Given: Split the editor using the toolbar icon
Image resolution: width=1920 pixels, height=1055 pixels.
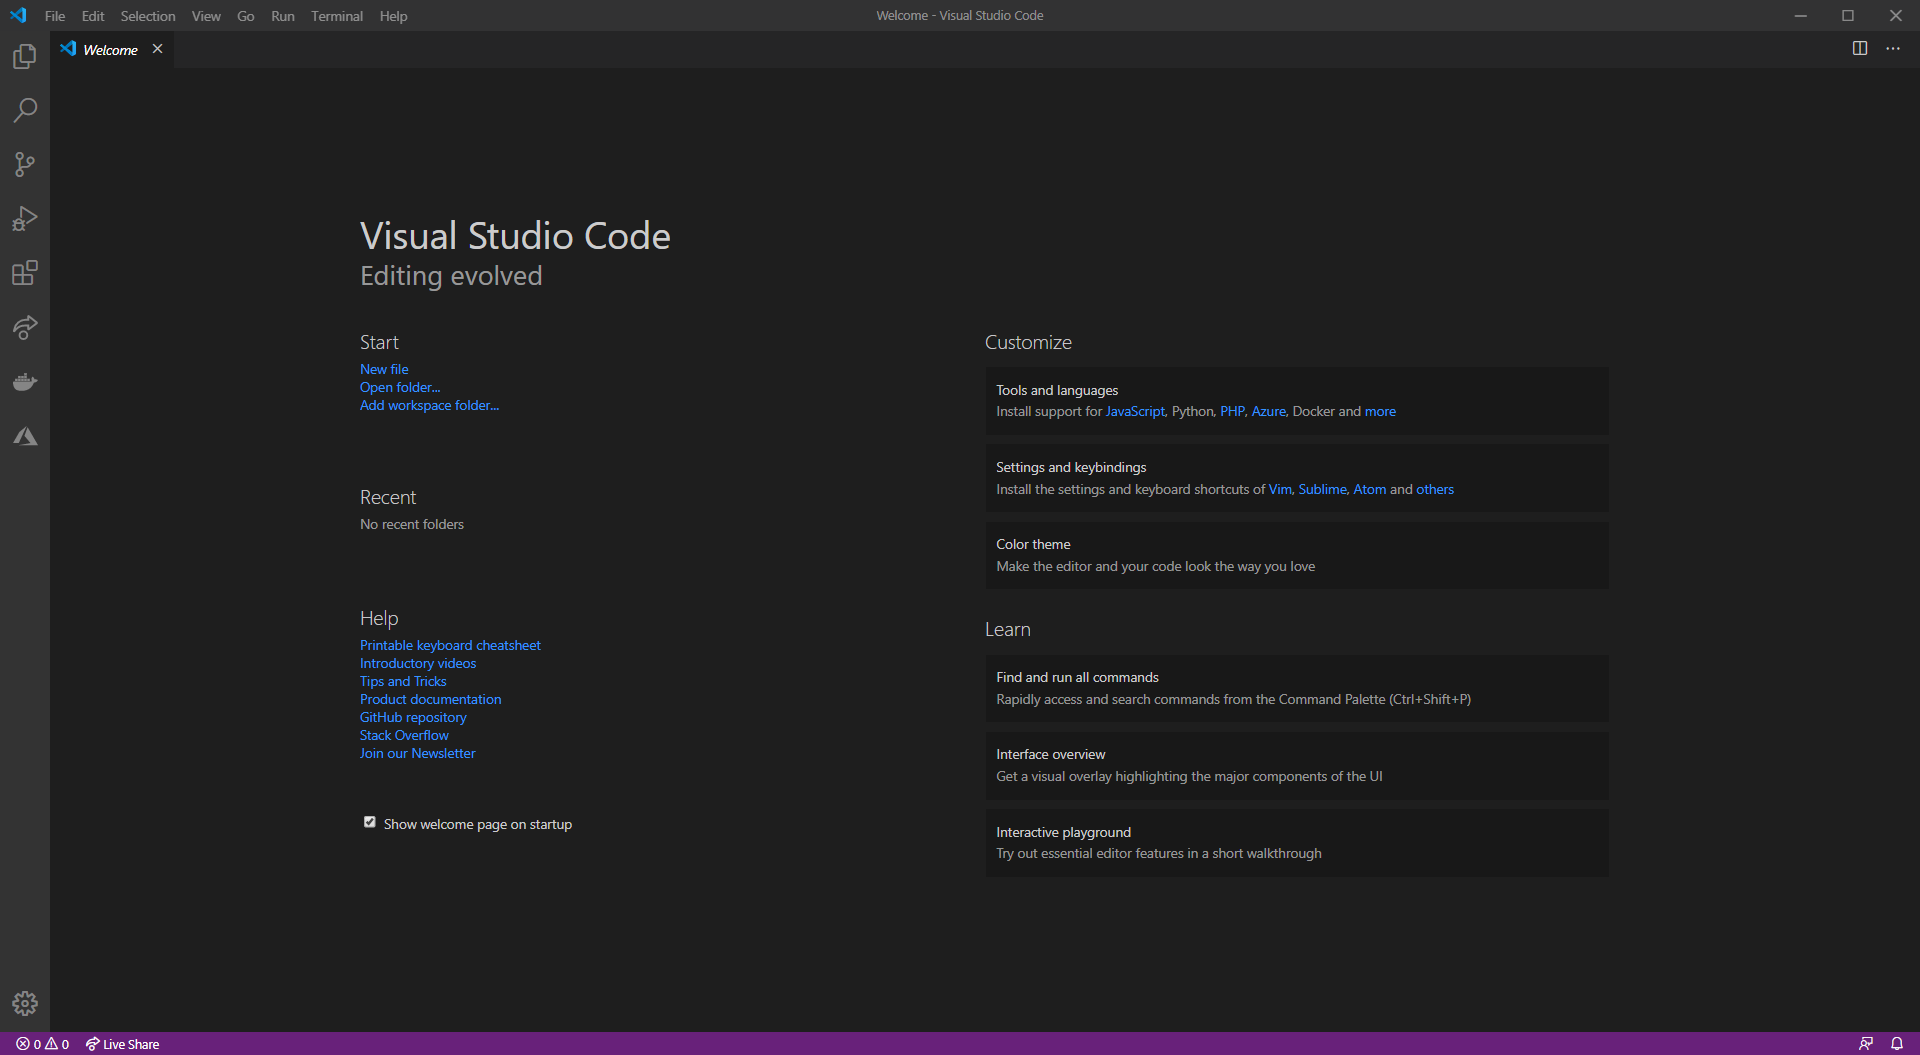Looking at the screenshot, I should click(x=1860, y=48).
